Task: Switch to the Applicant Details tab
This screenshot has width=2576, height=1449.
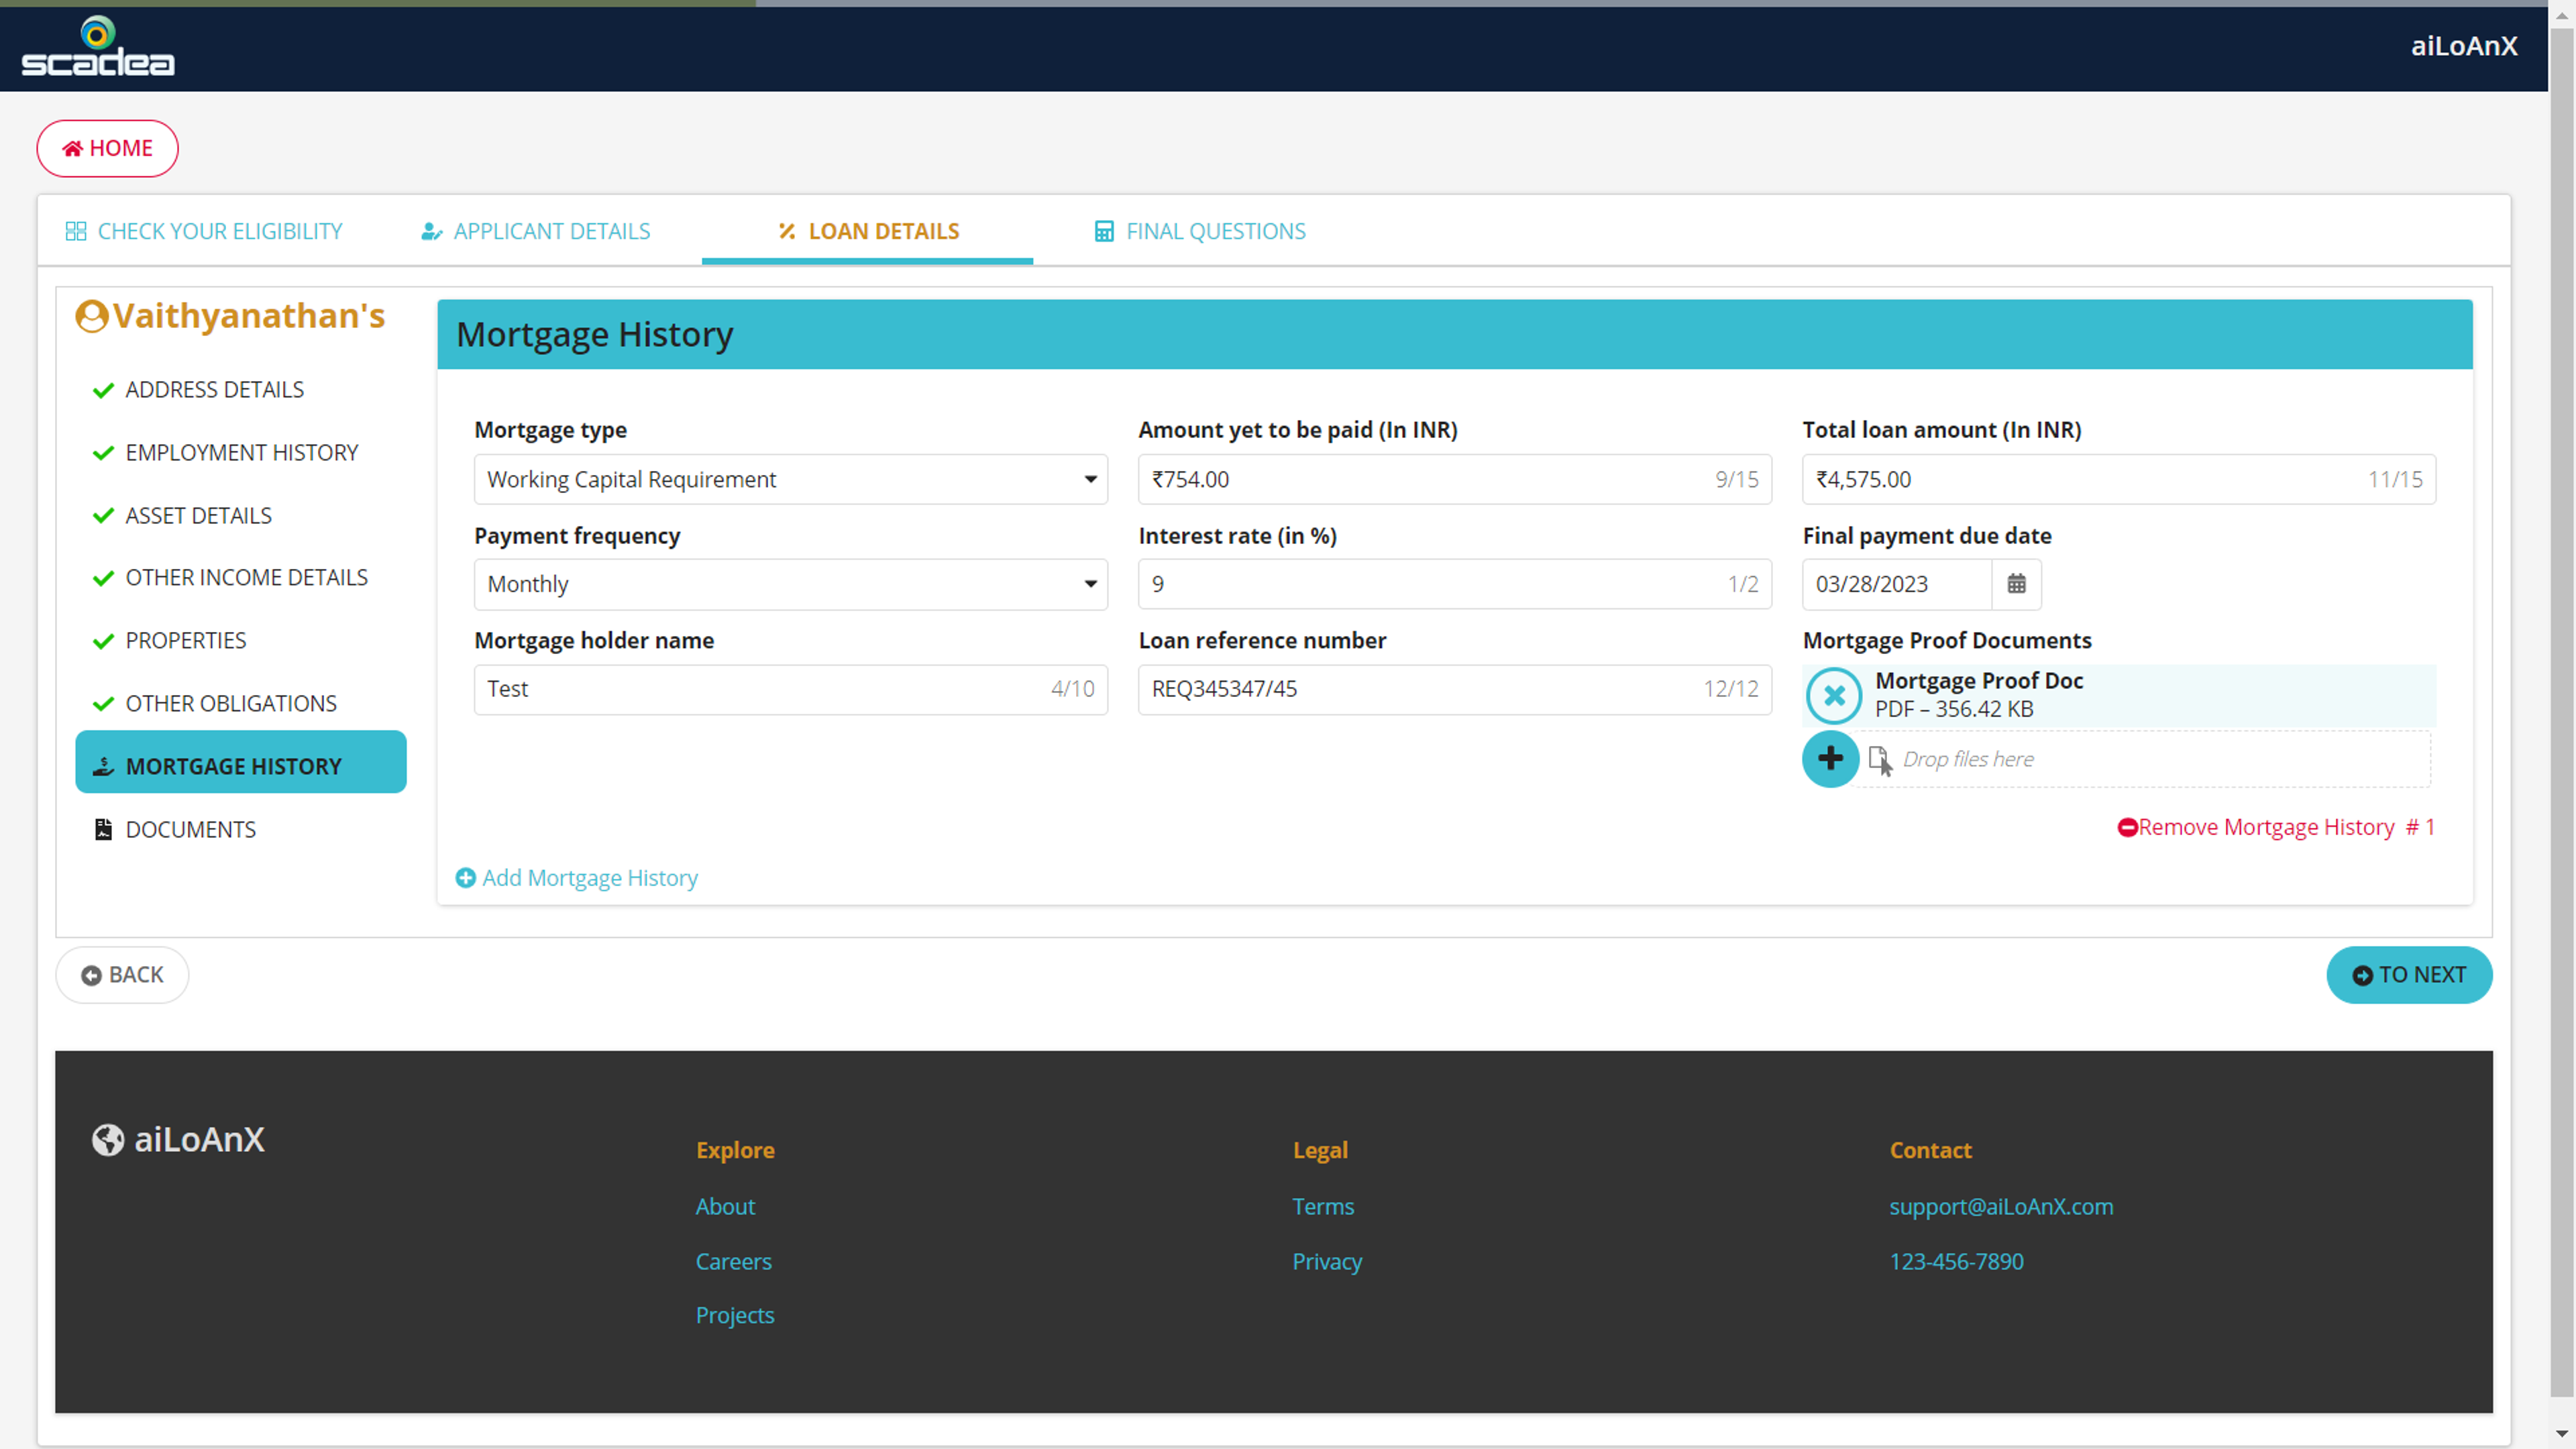Action: pyautogui.click(x=536, y=231)
